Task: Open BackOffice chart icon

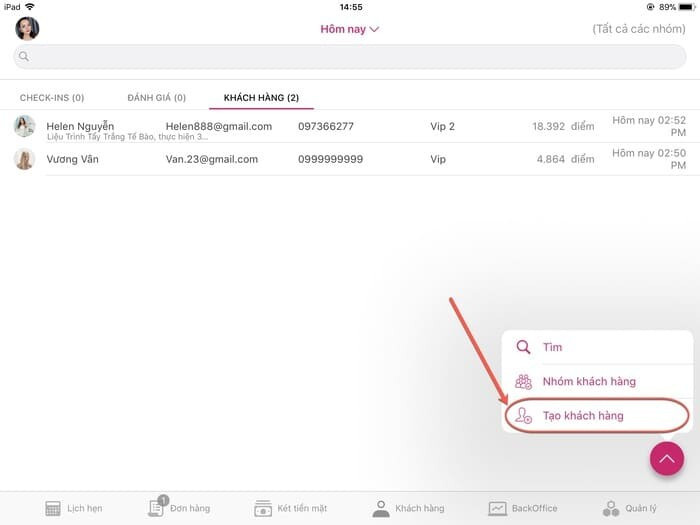Action: point(497,508)
